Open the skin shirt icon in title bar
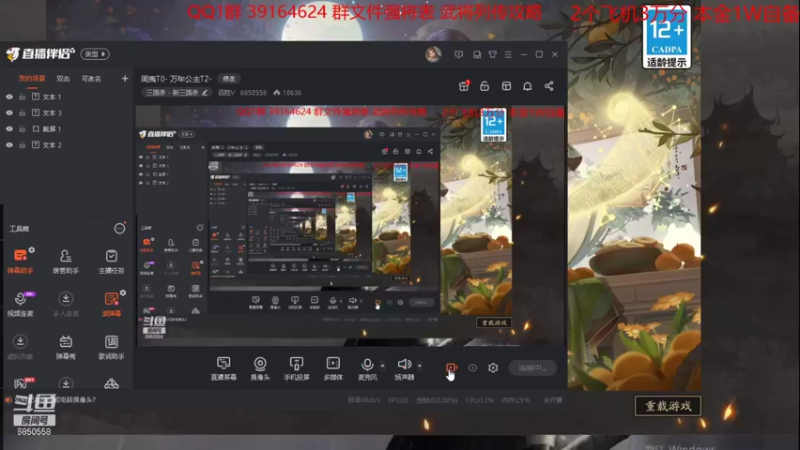 point(492,54)
